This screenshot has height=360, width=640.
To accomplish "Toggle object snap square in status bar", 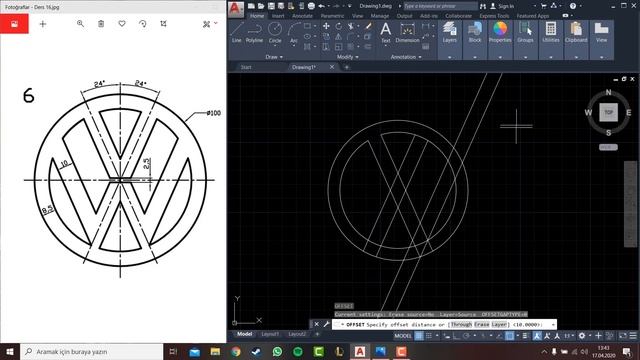I will (x=509, y=336).
